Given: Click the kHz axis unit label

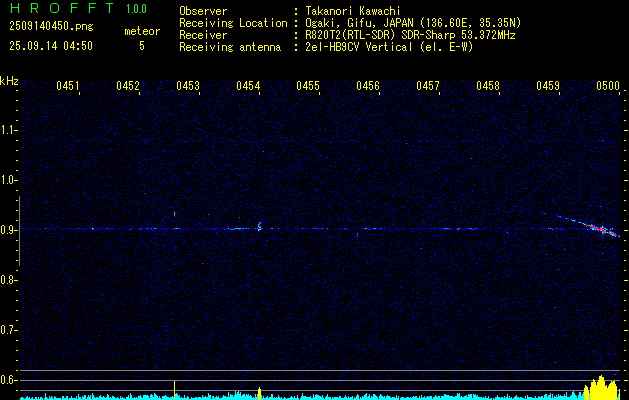Looking at the screenshot, I should pyautogui.click(x=9, y=81).
